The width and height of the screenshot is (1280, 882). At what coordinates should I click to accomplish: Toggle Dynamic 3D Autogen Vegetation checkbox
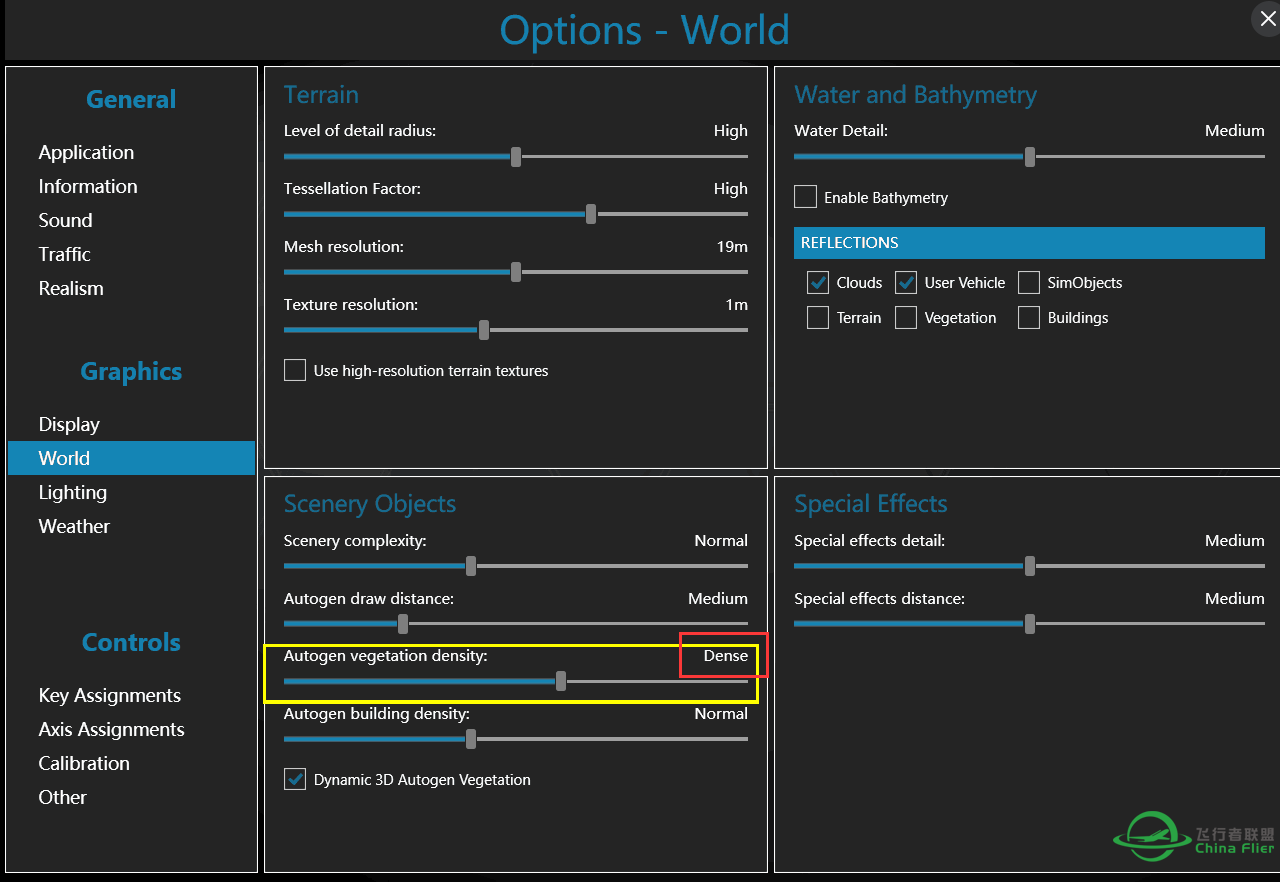295,779
